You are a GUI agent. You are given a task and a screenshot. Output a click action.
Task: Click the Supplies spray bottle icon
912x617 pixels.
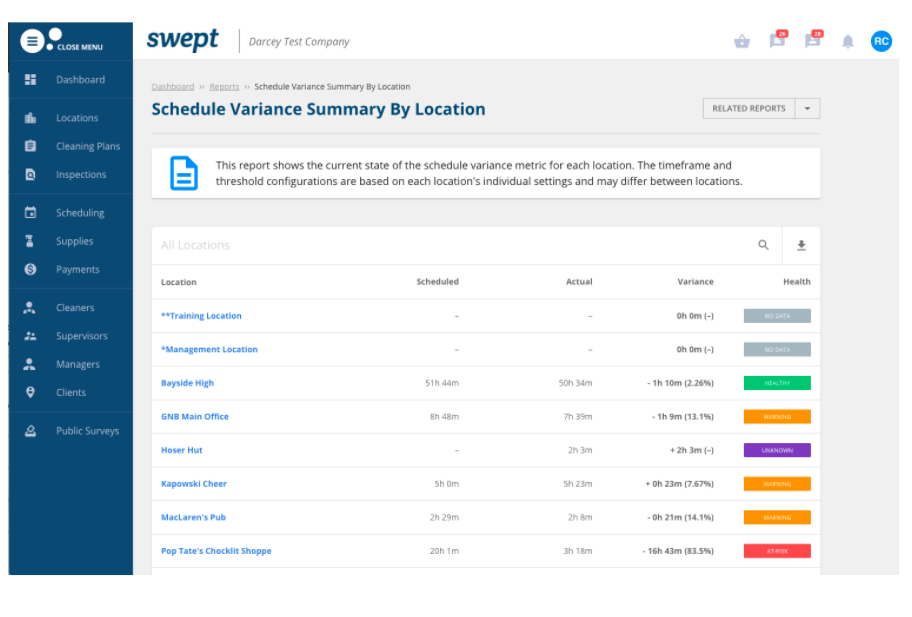(x=30, y=241)
